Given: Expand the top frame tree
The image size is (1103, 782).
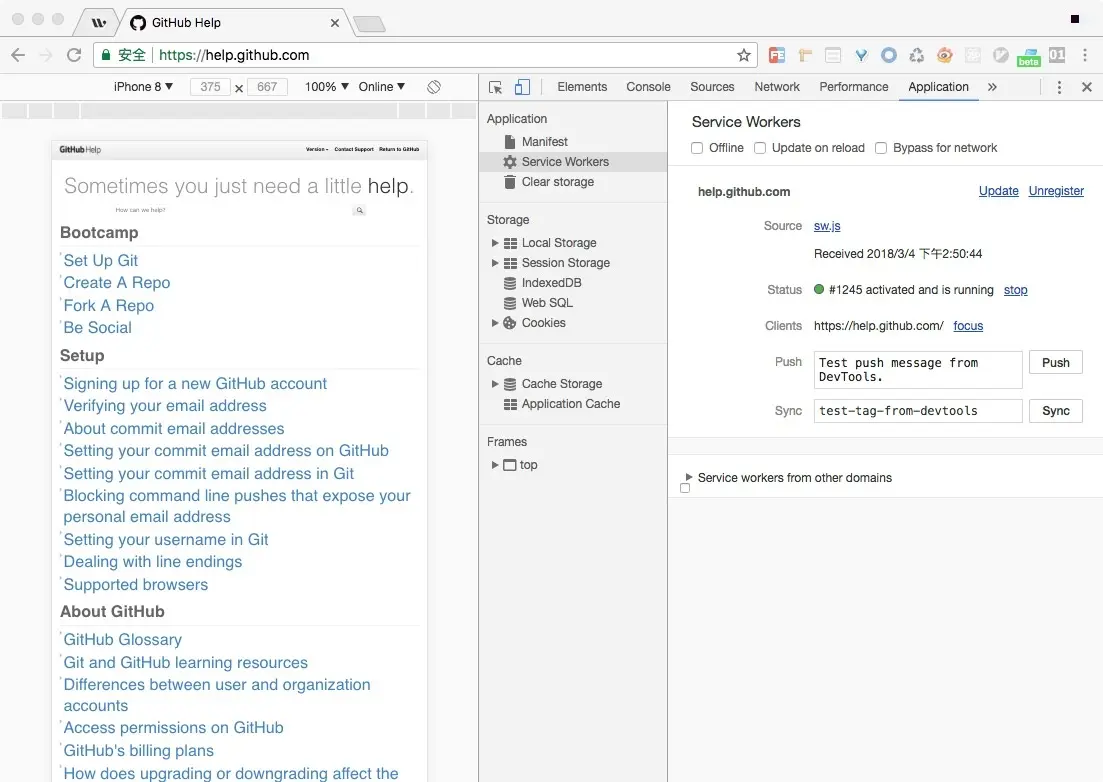Looking at the screenshot, I should tap(495, 465).
